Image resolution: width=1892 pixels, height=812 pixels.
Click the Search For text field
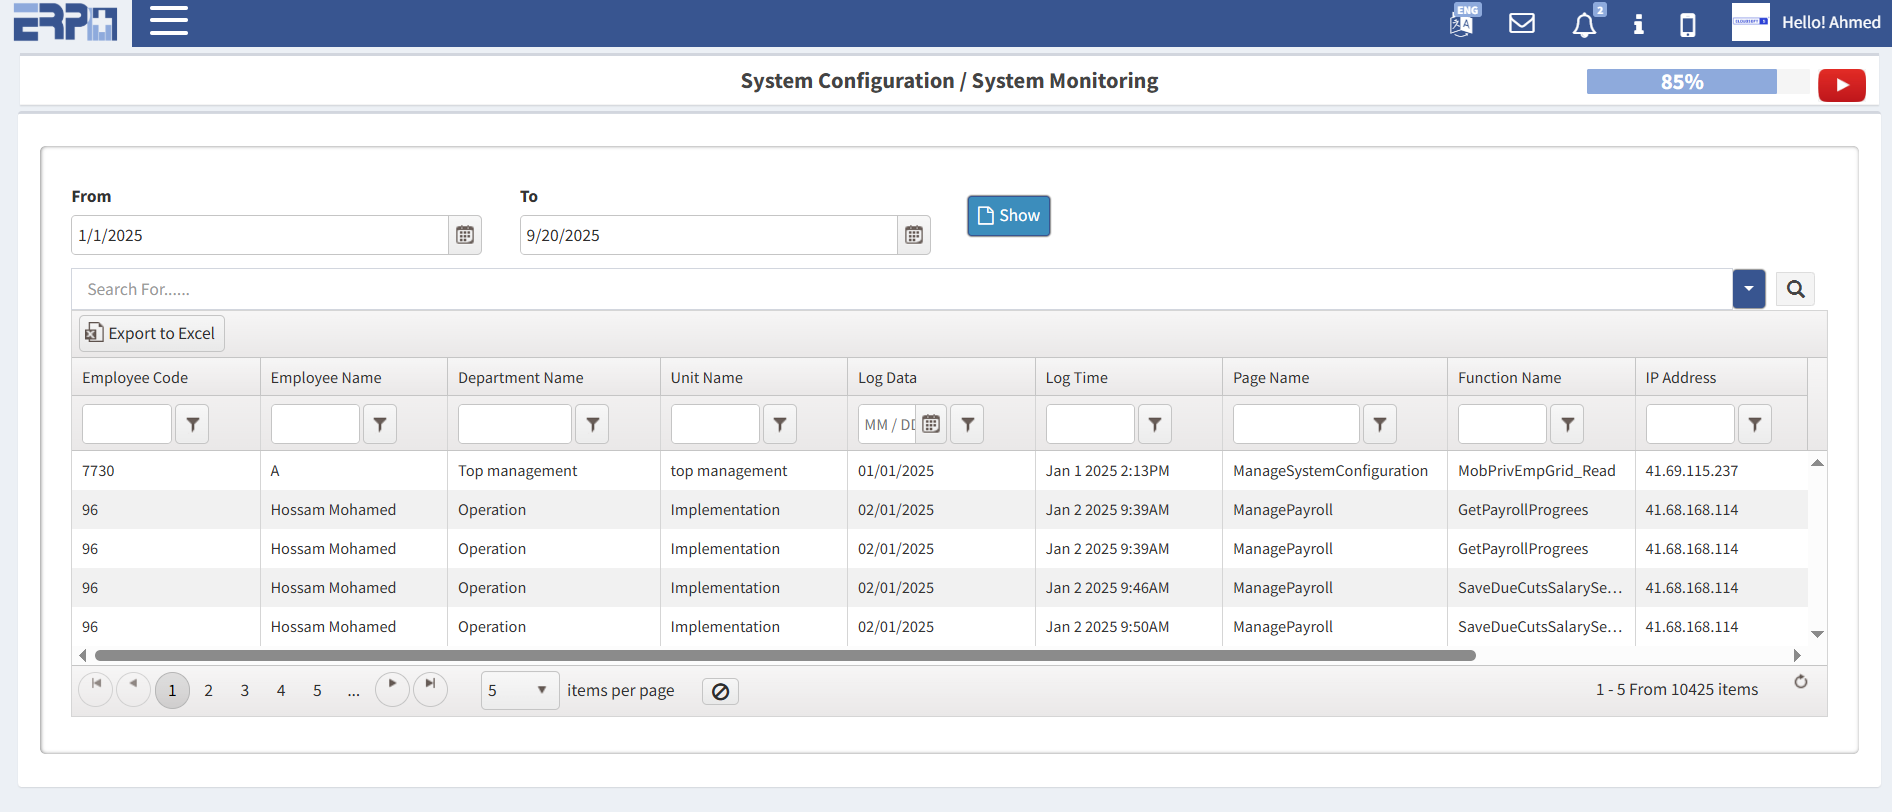click(x=900, y=289)
